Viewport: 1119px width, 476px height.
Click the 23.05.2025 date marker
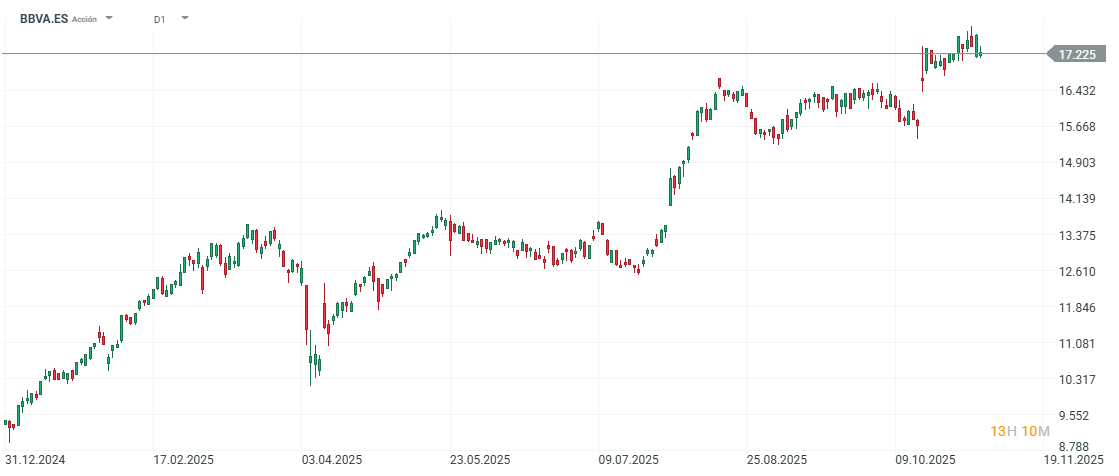click(480, 460)
